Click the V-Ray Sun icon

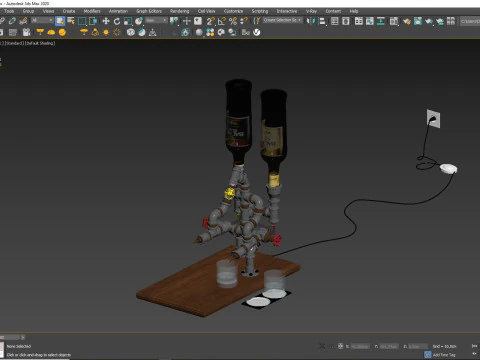point(106,32)
